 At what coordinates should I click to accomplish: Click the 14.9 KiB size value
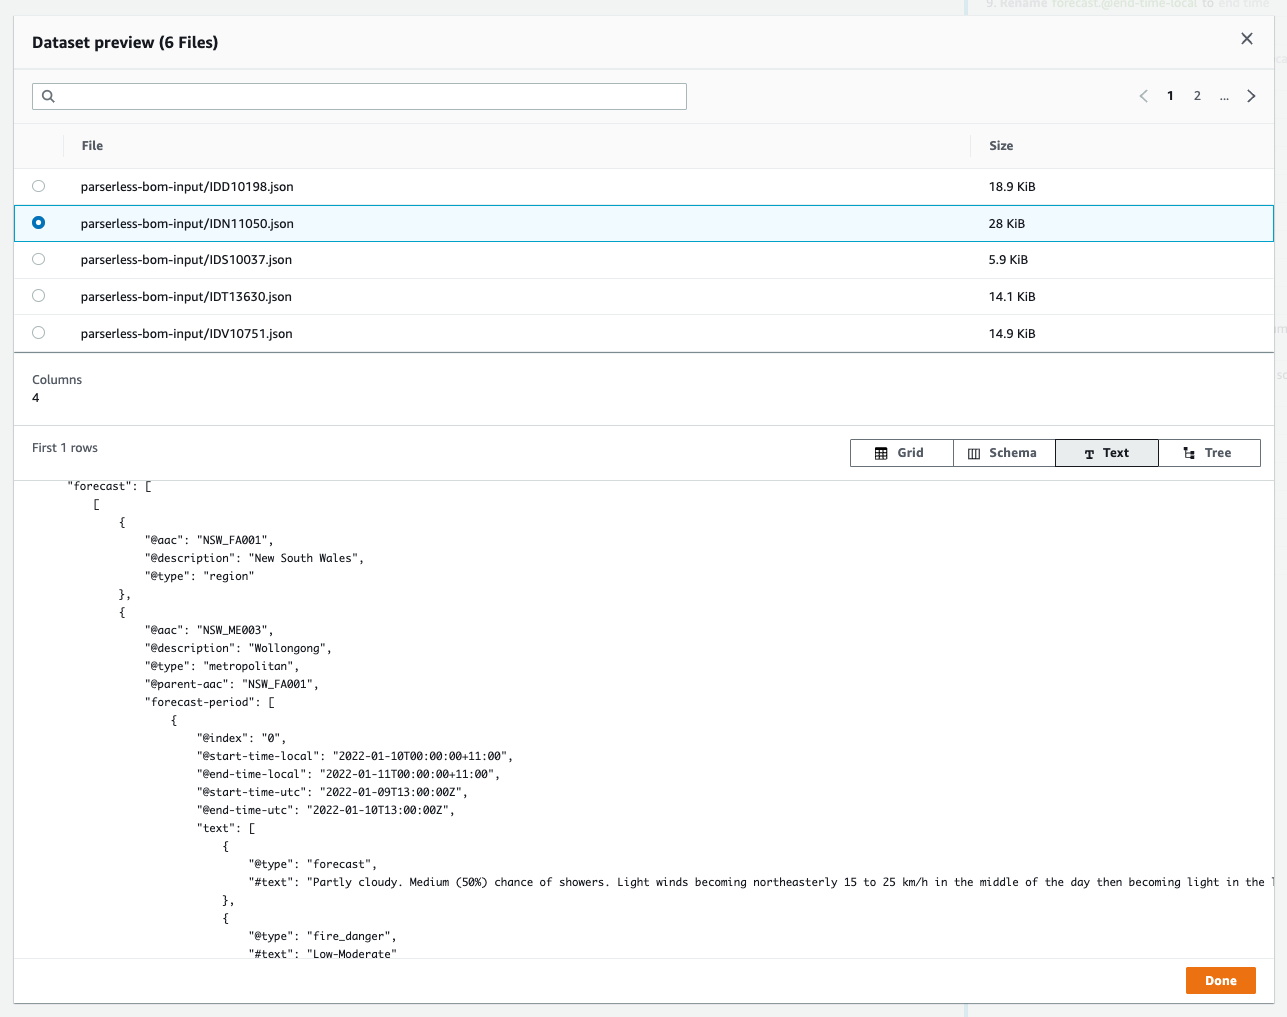[1012, 334]
